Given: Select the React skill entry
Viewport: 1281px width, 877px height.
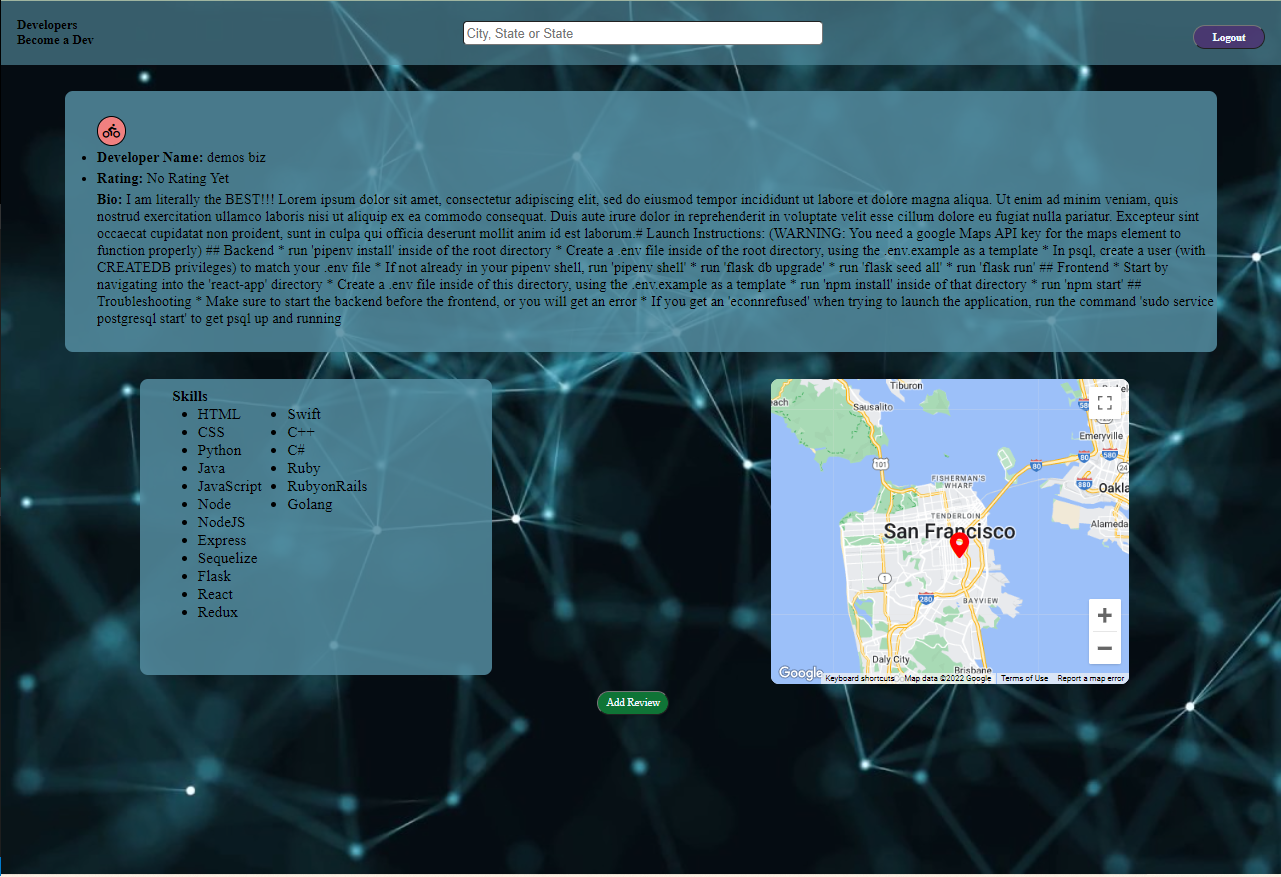Looking at the screenshot, I should [x=215, y=594].
